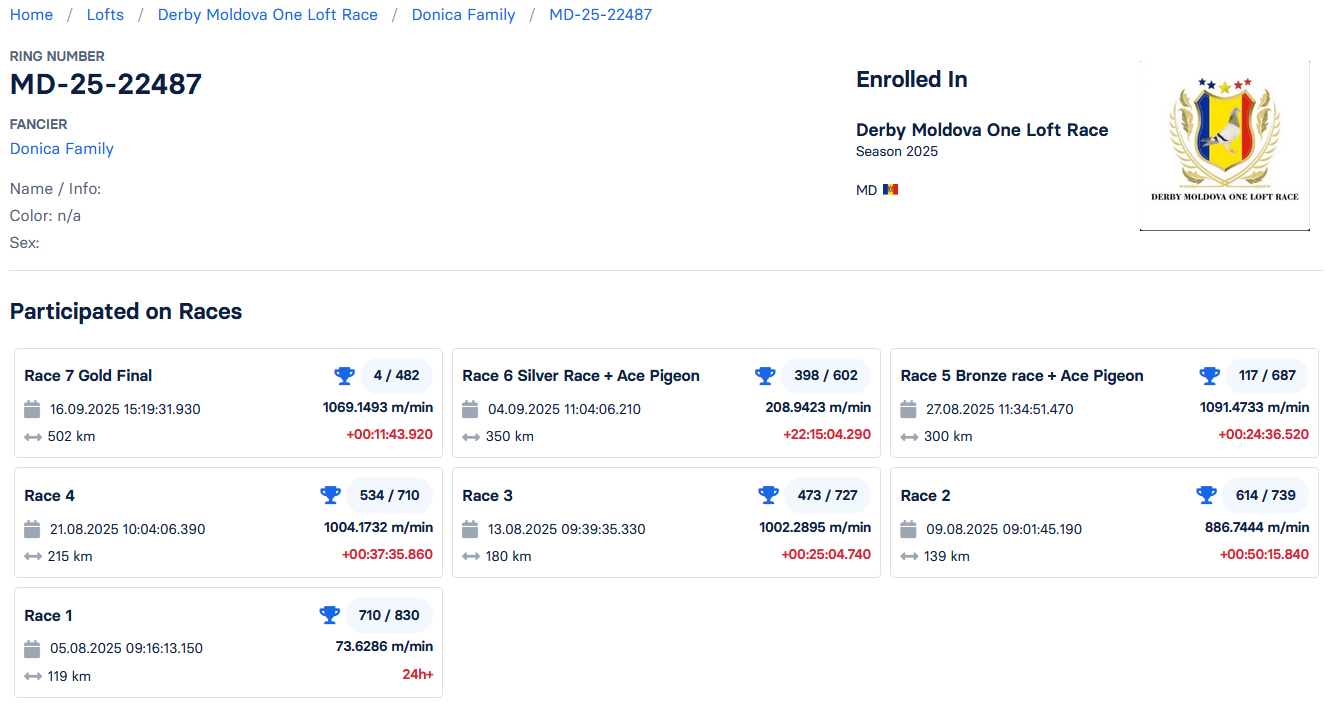Open the Race 7 Gold Final title

[x=88, y=376]
